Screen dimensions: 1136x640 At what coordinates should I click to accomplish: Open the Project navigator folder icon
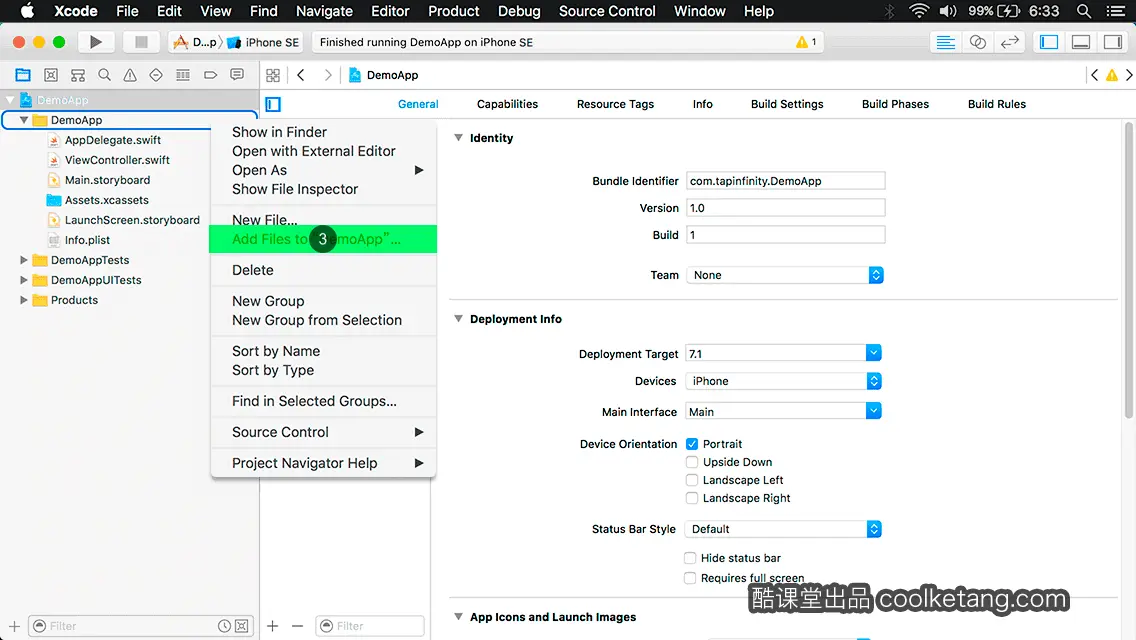23,75
